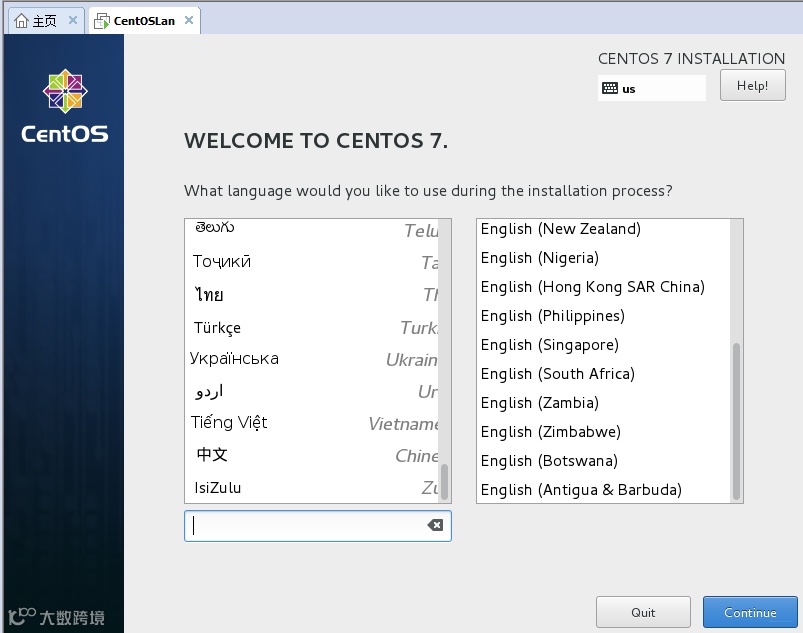Close the 主页 tab

pyautogui.click(x=73, y=20)
